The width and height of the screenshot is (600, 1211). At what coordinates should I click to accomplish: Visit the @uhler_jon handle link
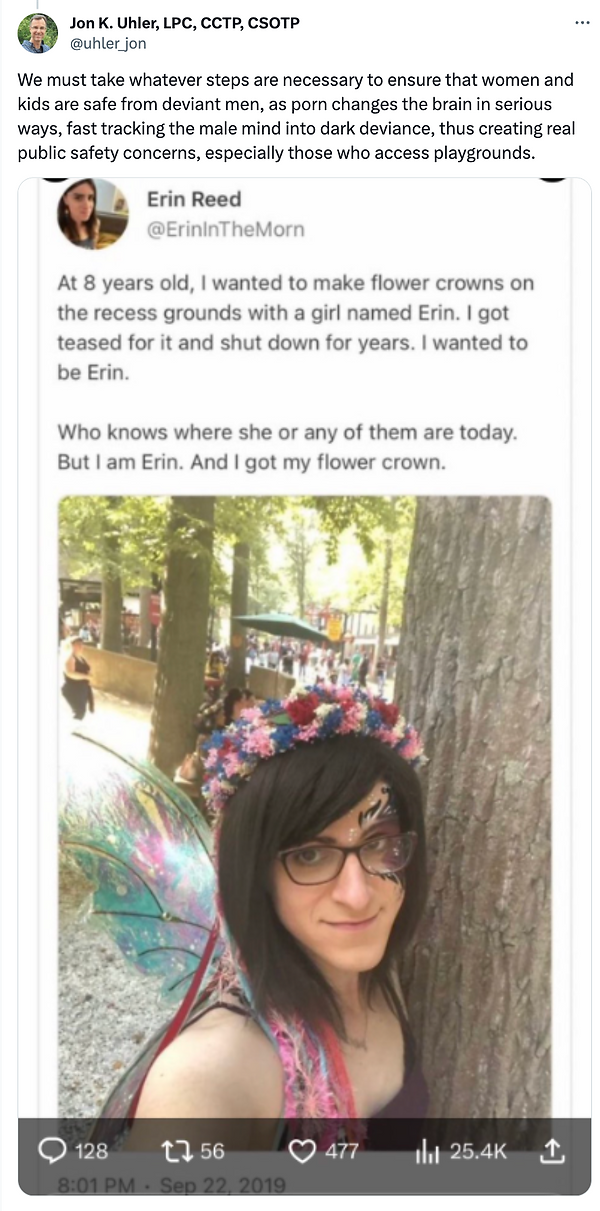[107, 43]
